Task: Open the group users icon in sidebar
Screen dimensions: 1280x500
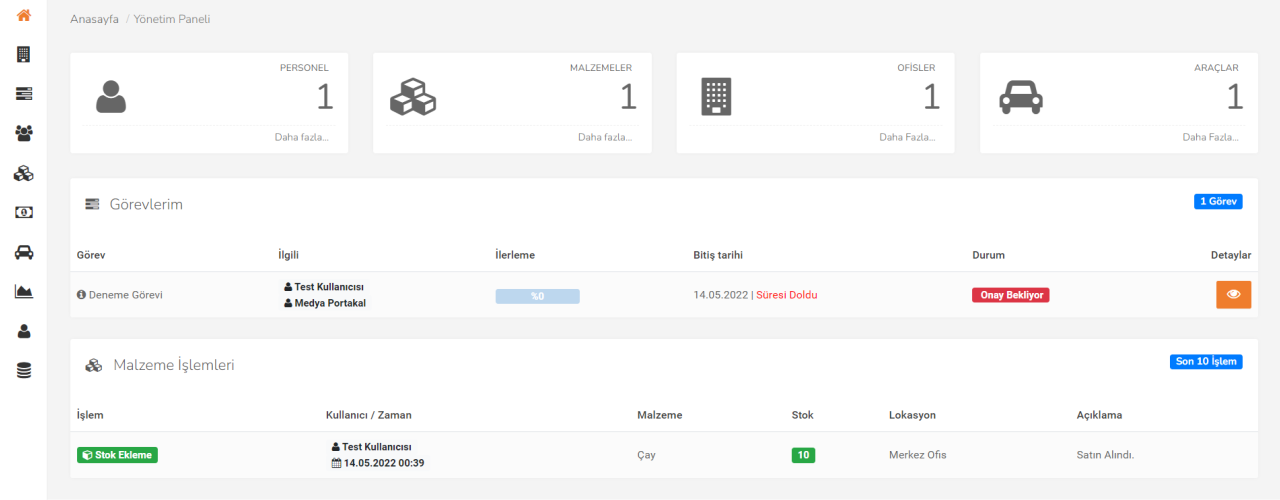Action: coord(23,132)
